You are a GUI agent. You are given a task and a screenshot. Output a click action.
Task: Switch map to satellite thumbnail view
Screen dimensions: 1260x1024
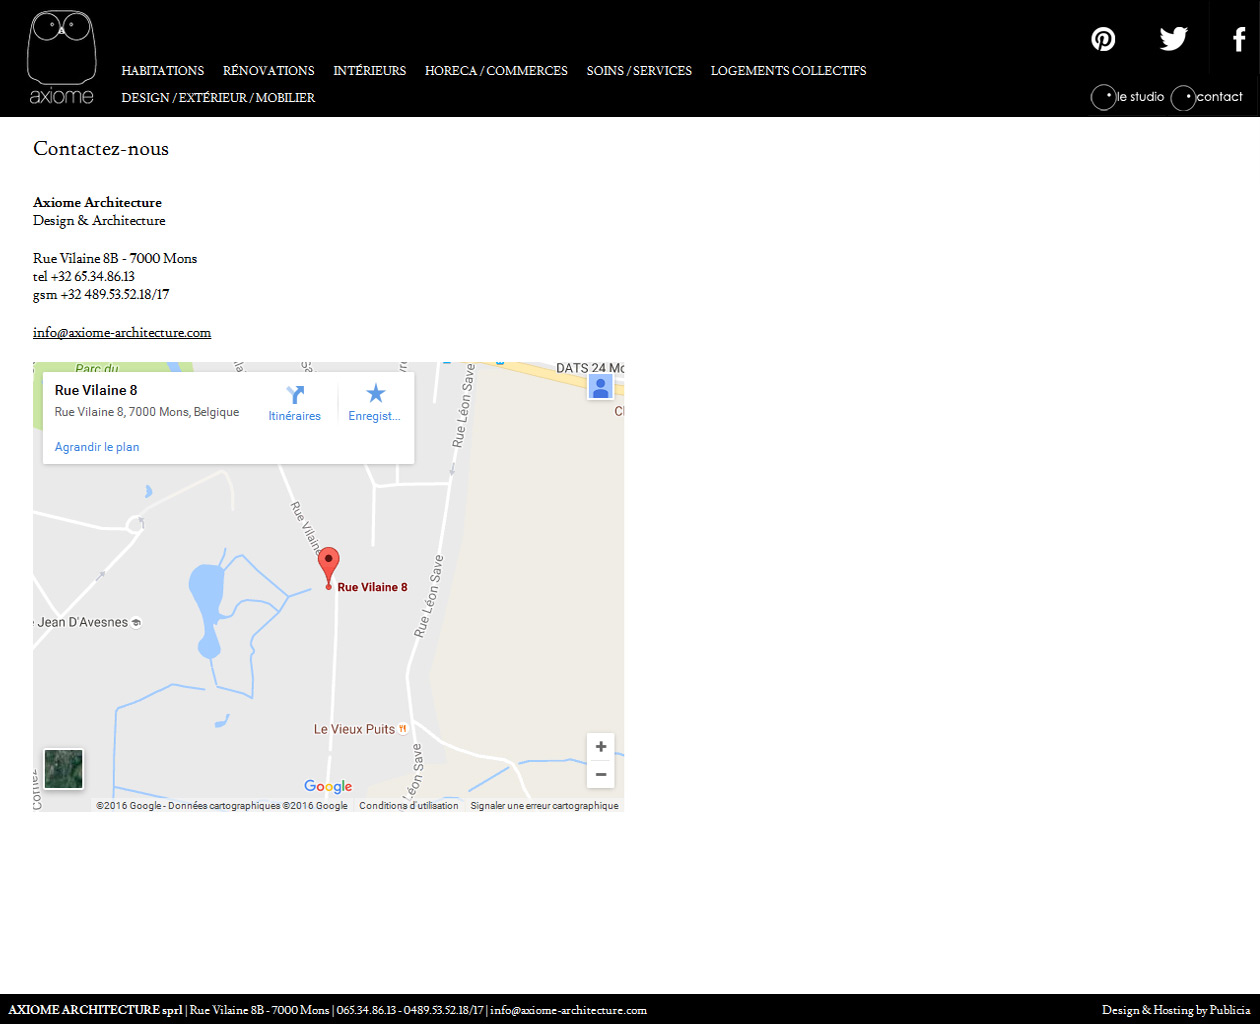pyautogui.click(x=64, y=769)
